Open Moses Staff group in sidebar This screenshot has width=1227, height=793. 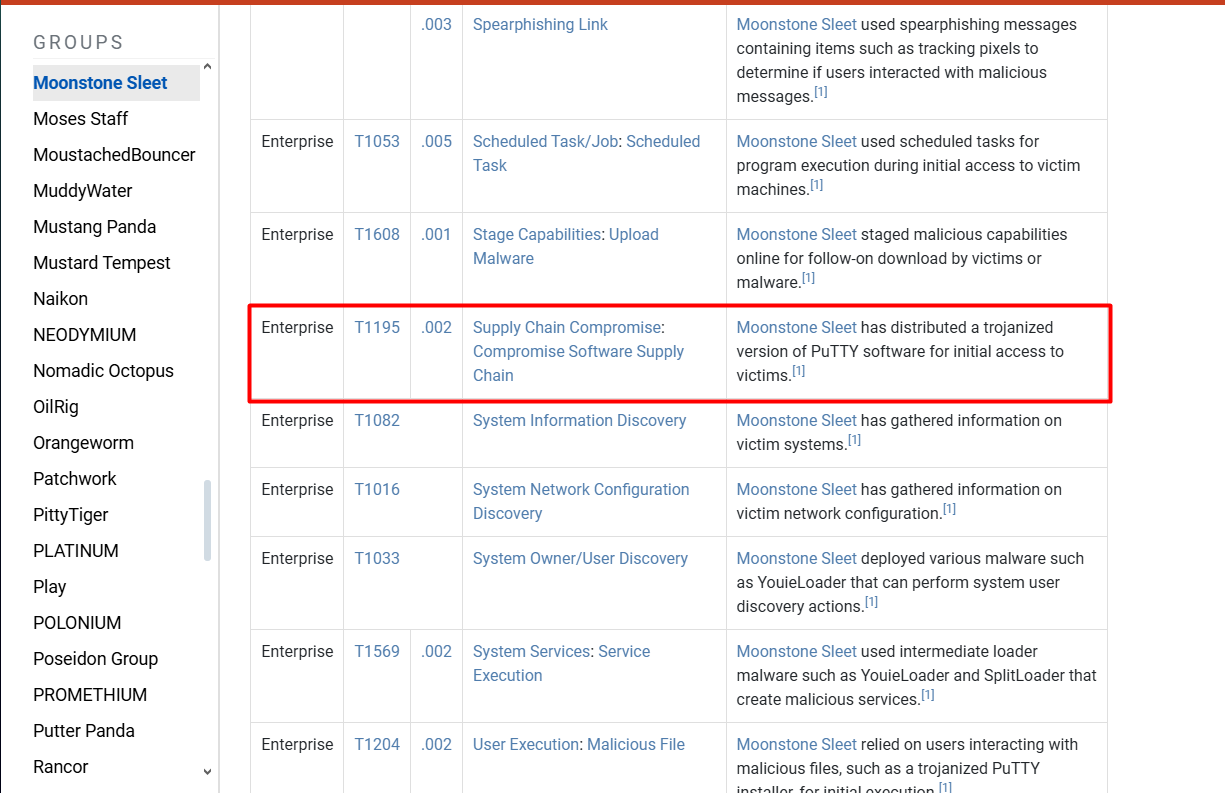tap(80, 119)
